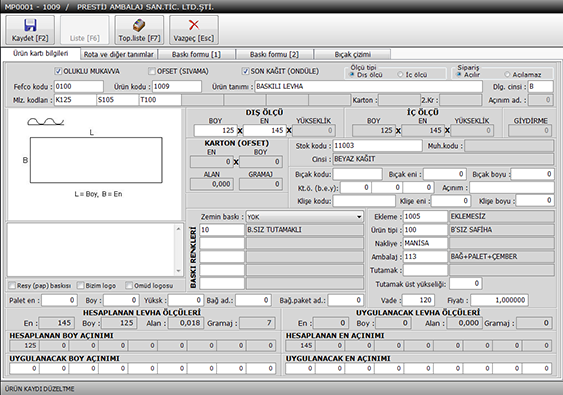Open Top.liste [F7] toolbar button
Viewport: 563px width, 395px height.
coord(139,30)
